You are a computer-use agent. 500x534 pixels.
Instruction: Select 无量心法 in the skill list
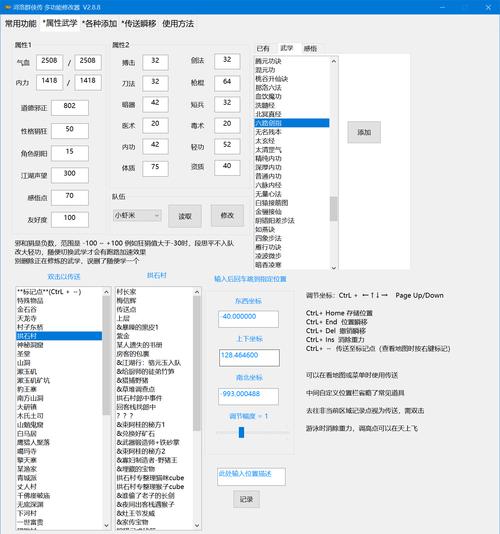pos(292,194)
